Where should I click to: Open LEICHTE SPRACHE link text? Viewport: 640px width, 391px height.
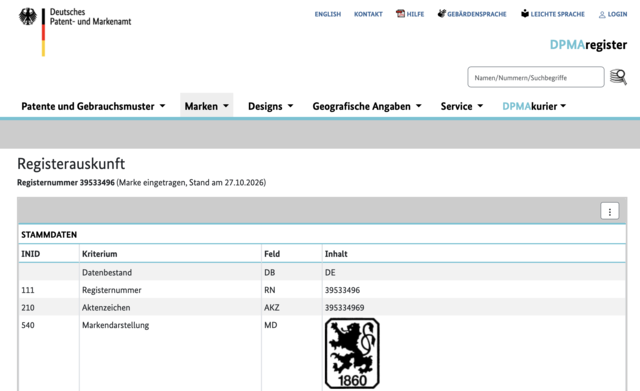(558, 14)
